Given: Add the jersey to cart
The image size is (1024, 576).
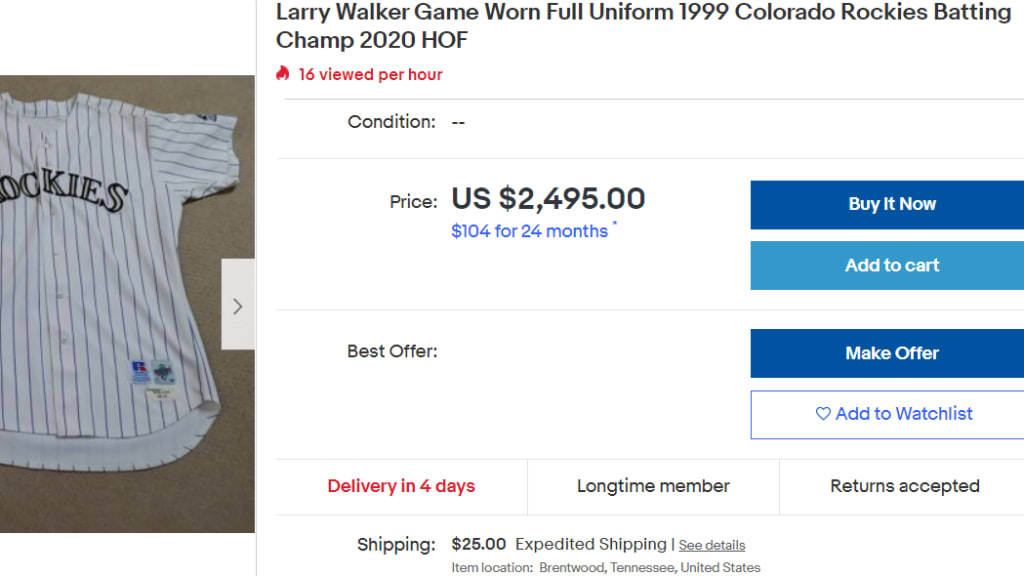Looking at the screenshot, I should [x=891, y=265].
